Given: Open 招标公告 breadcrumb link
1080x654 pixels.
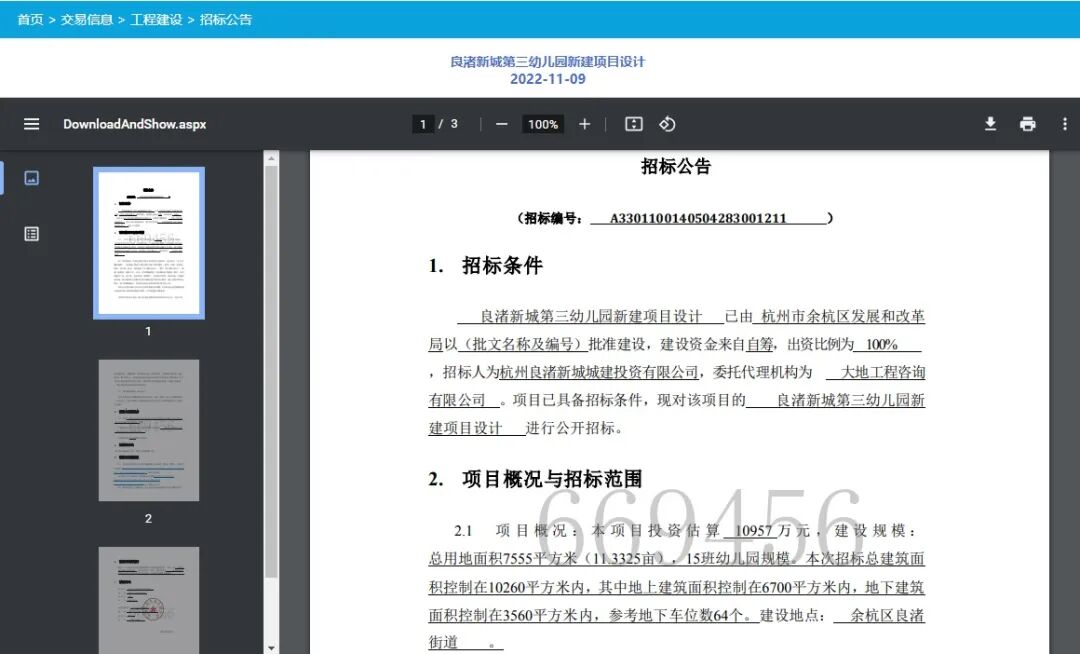Looking at the screenshot, I should coord(226,19).
